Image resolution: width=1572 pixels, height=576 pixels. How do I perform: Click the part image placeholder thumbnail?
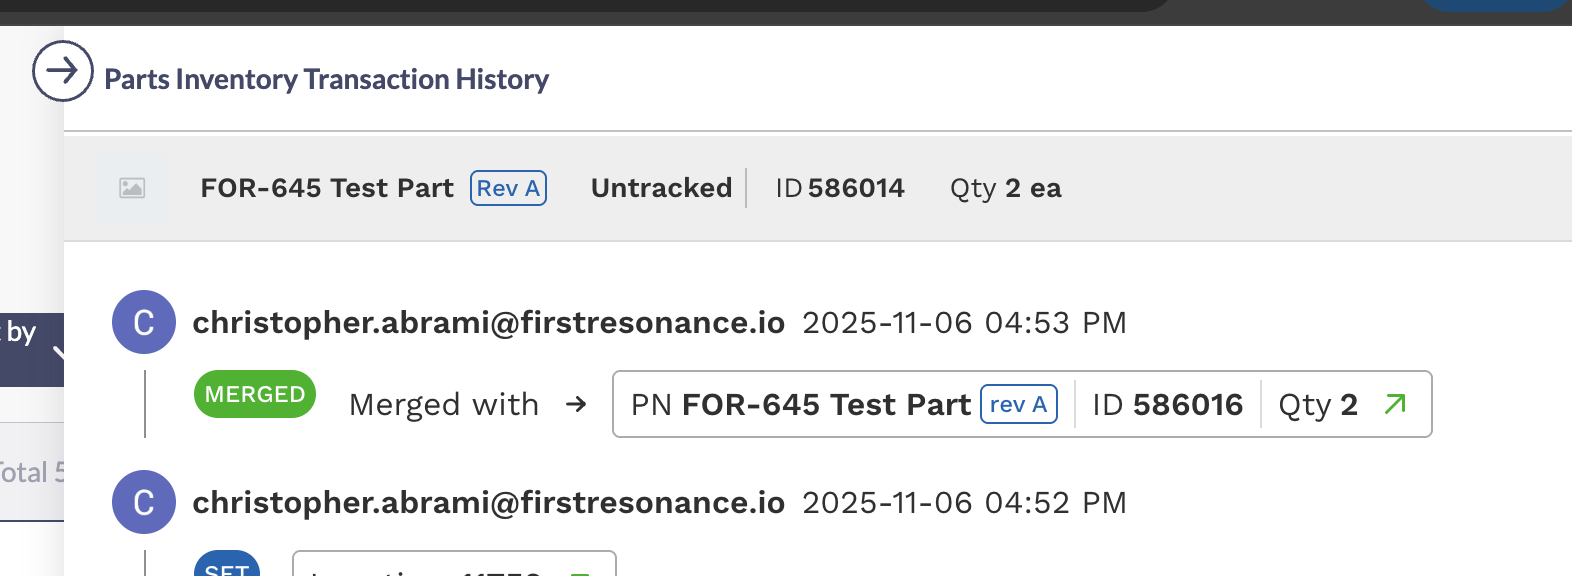pos(132,188)
